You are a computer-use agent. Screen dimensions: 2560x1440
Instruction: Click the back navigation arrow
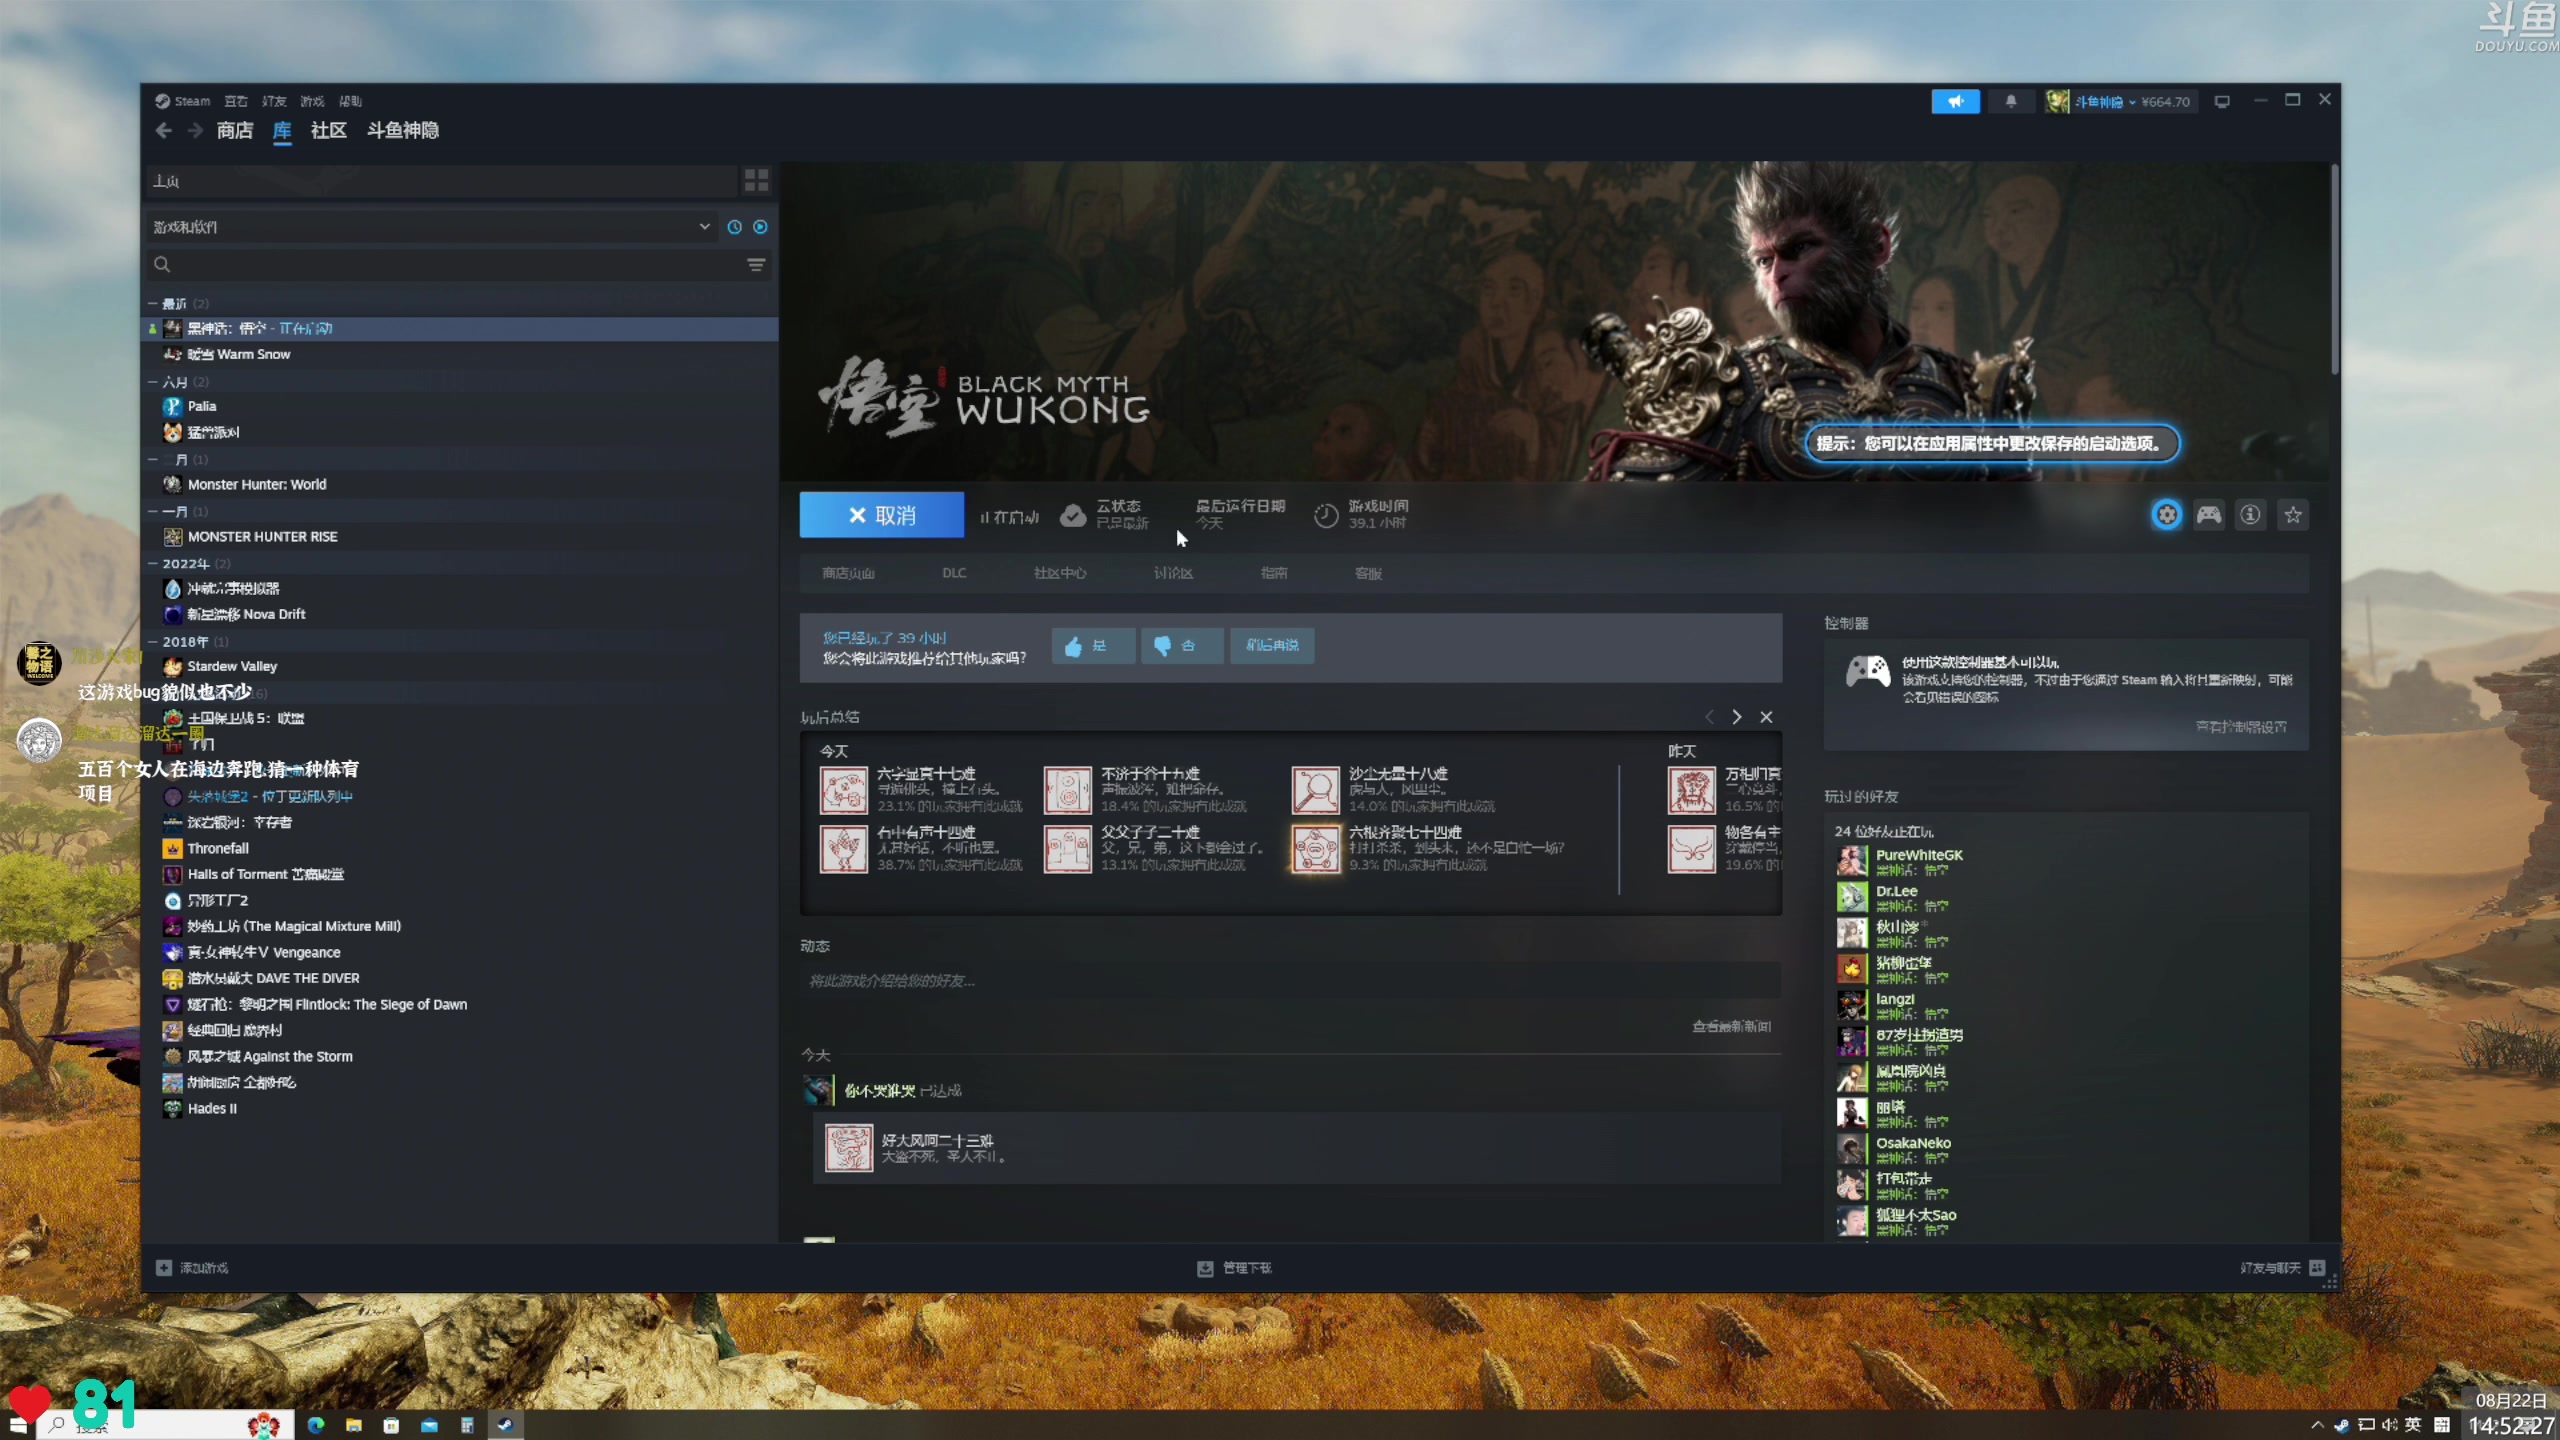click(164, 131)
